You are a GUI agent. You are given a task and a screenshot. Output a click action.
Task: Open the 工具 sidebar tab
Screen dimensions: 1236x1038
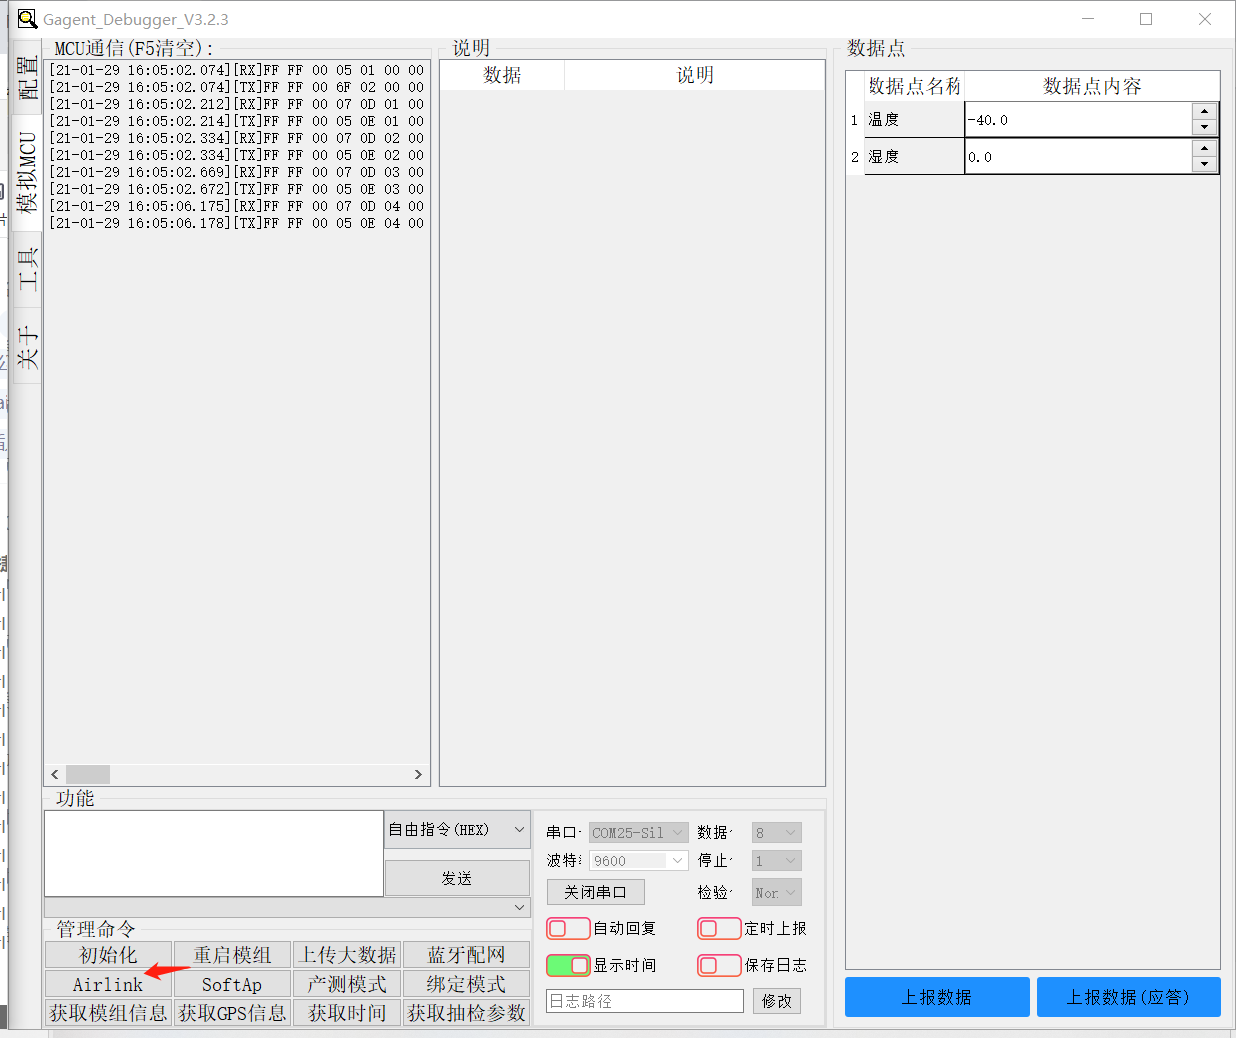[27, 262]
